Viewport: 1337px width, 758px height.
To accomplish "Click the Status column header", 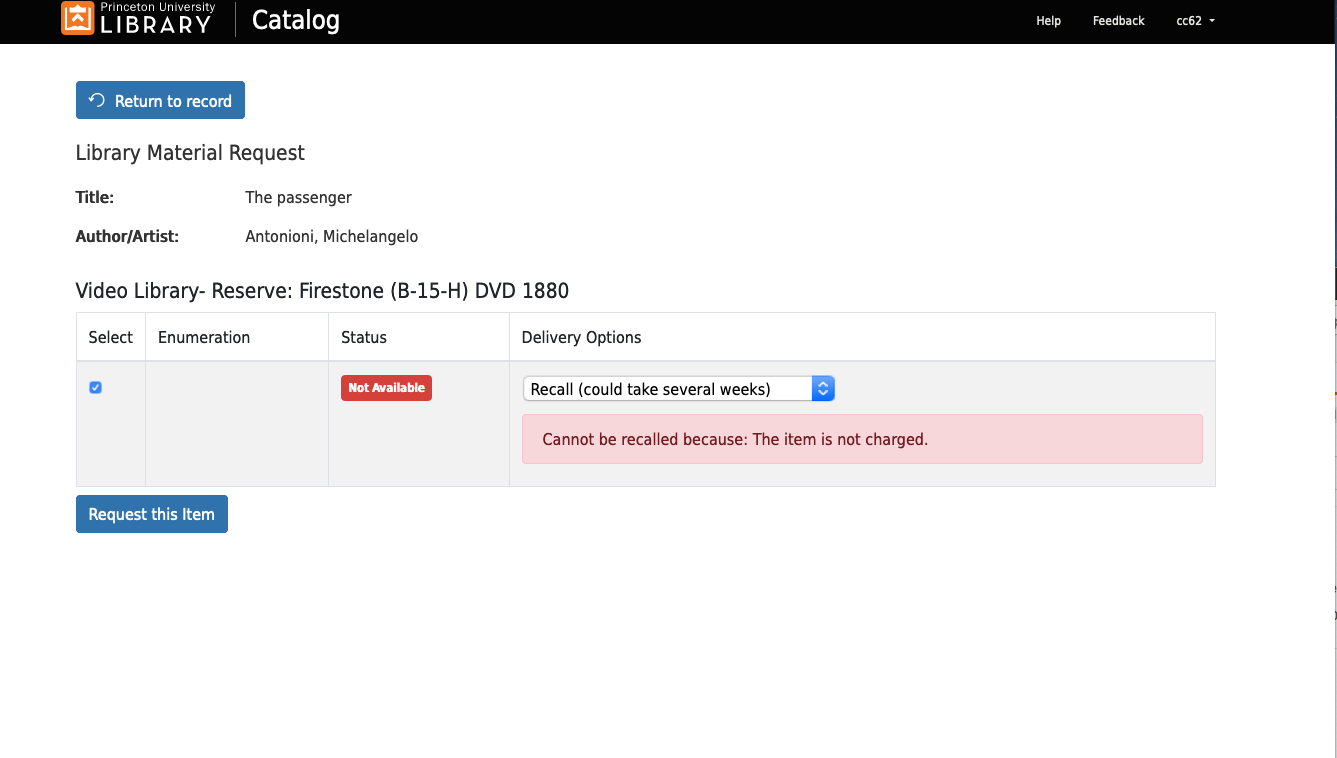I will point(363,337).
